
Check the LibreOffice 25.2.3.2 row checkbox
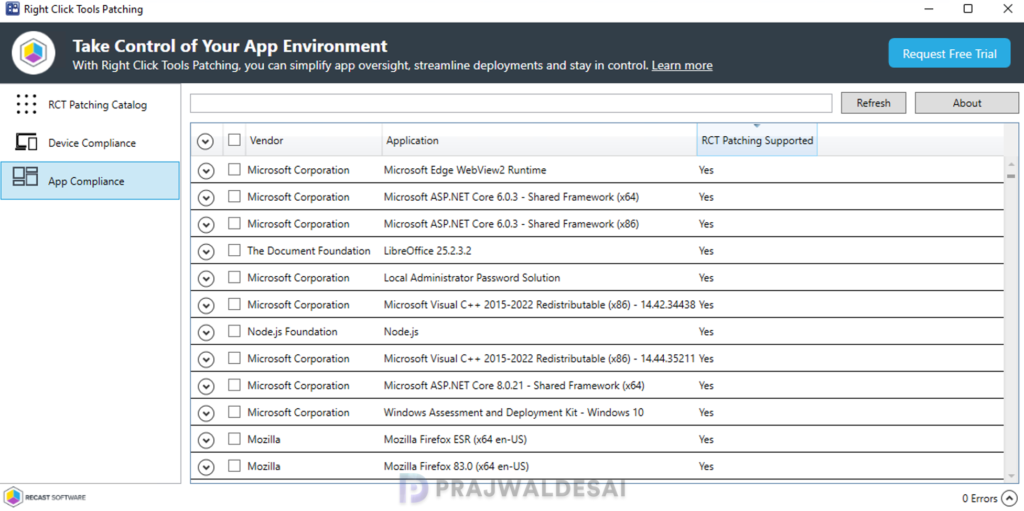(x=234, y=250)
